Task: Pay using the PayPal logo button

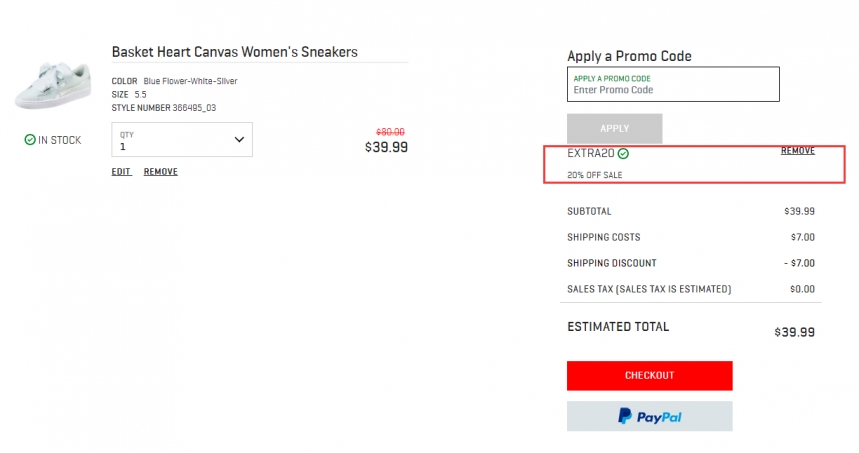Action: click(x=649, y=416)
